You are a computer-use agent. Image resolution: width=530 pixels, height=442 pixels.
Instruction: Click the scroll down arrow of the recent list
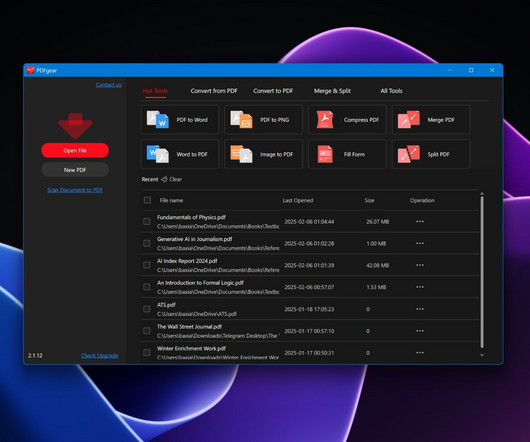click(x=482, y=355)
